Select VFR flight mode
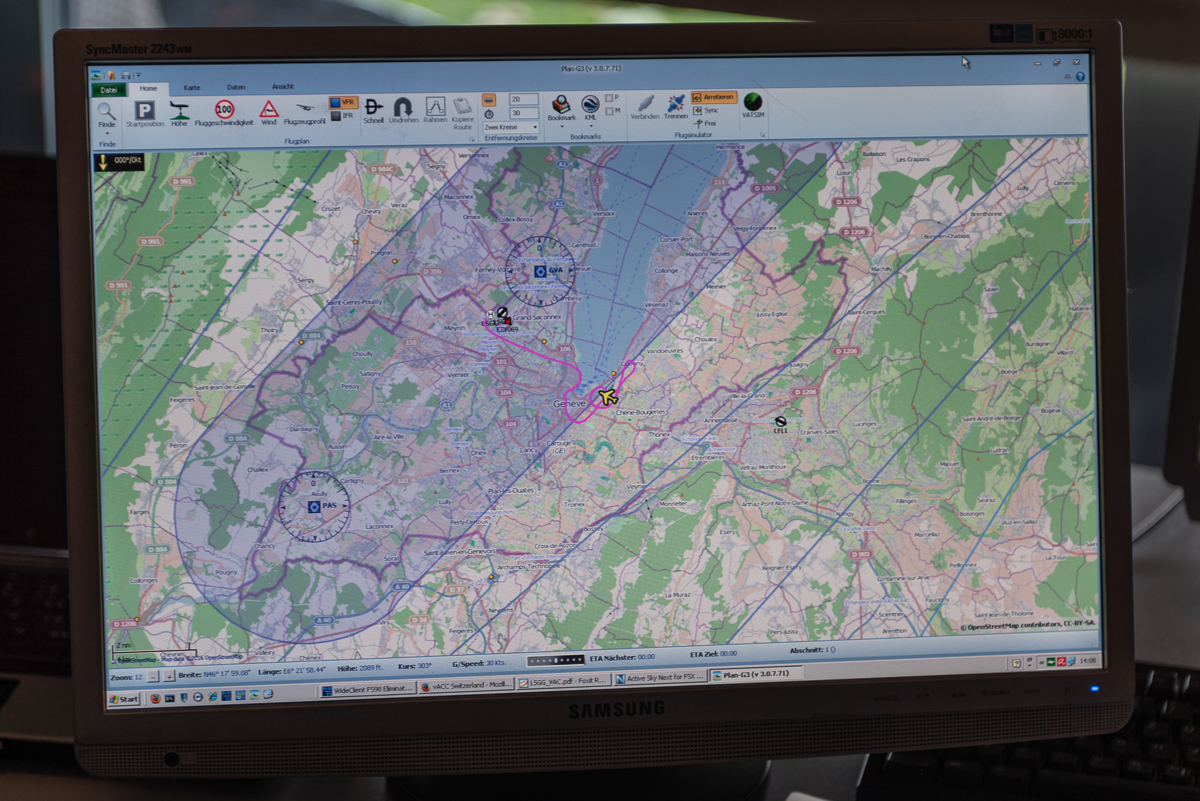This screenshot has width=1200, height=801. click(x=342, y=102)
